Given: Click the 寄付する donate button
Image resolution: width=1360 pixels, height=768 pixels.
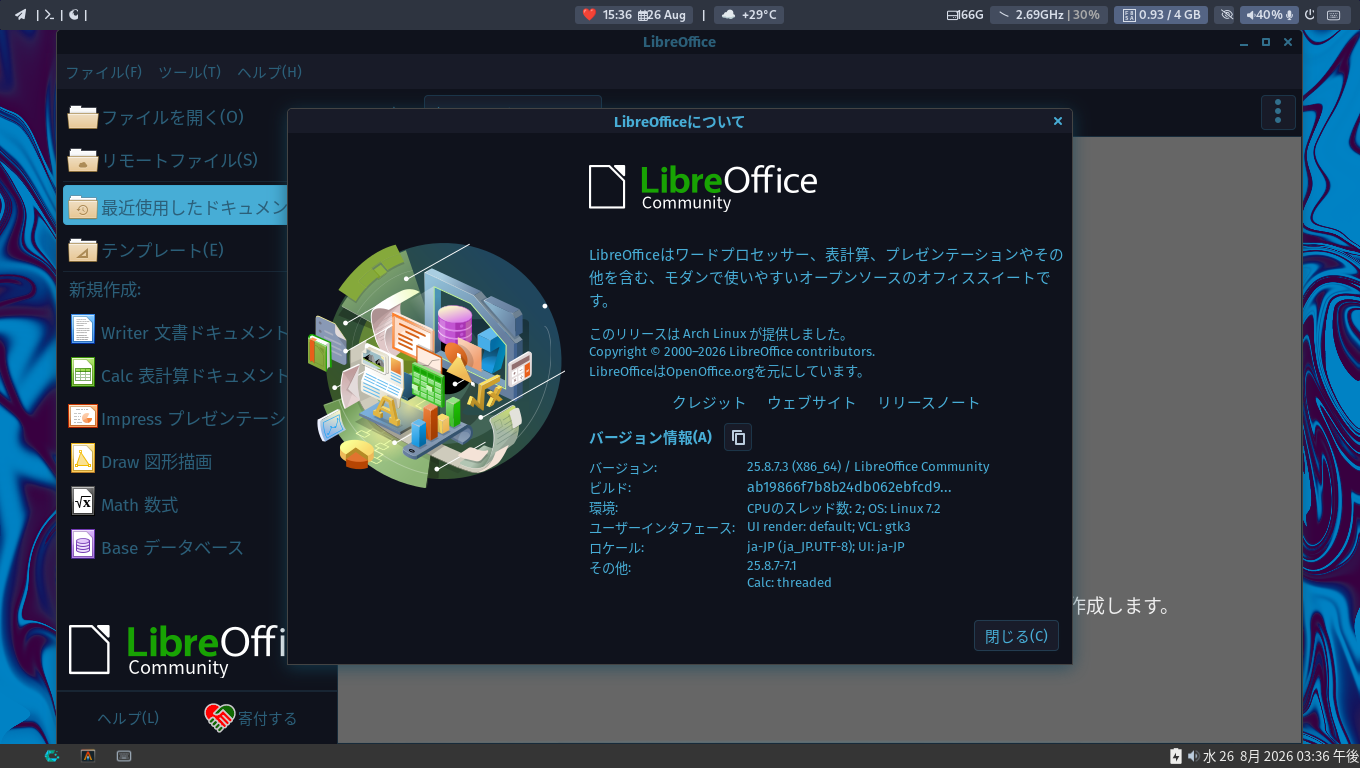Looking at the screenshot, I should [x=251, y=718].
